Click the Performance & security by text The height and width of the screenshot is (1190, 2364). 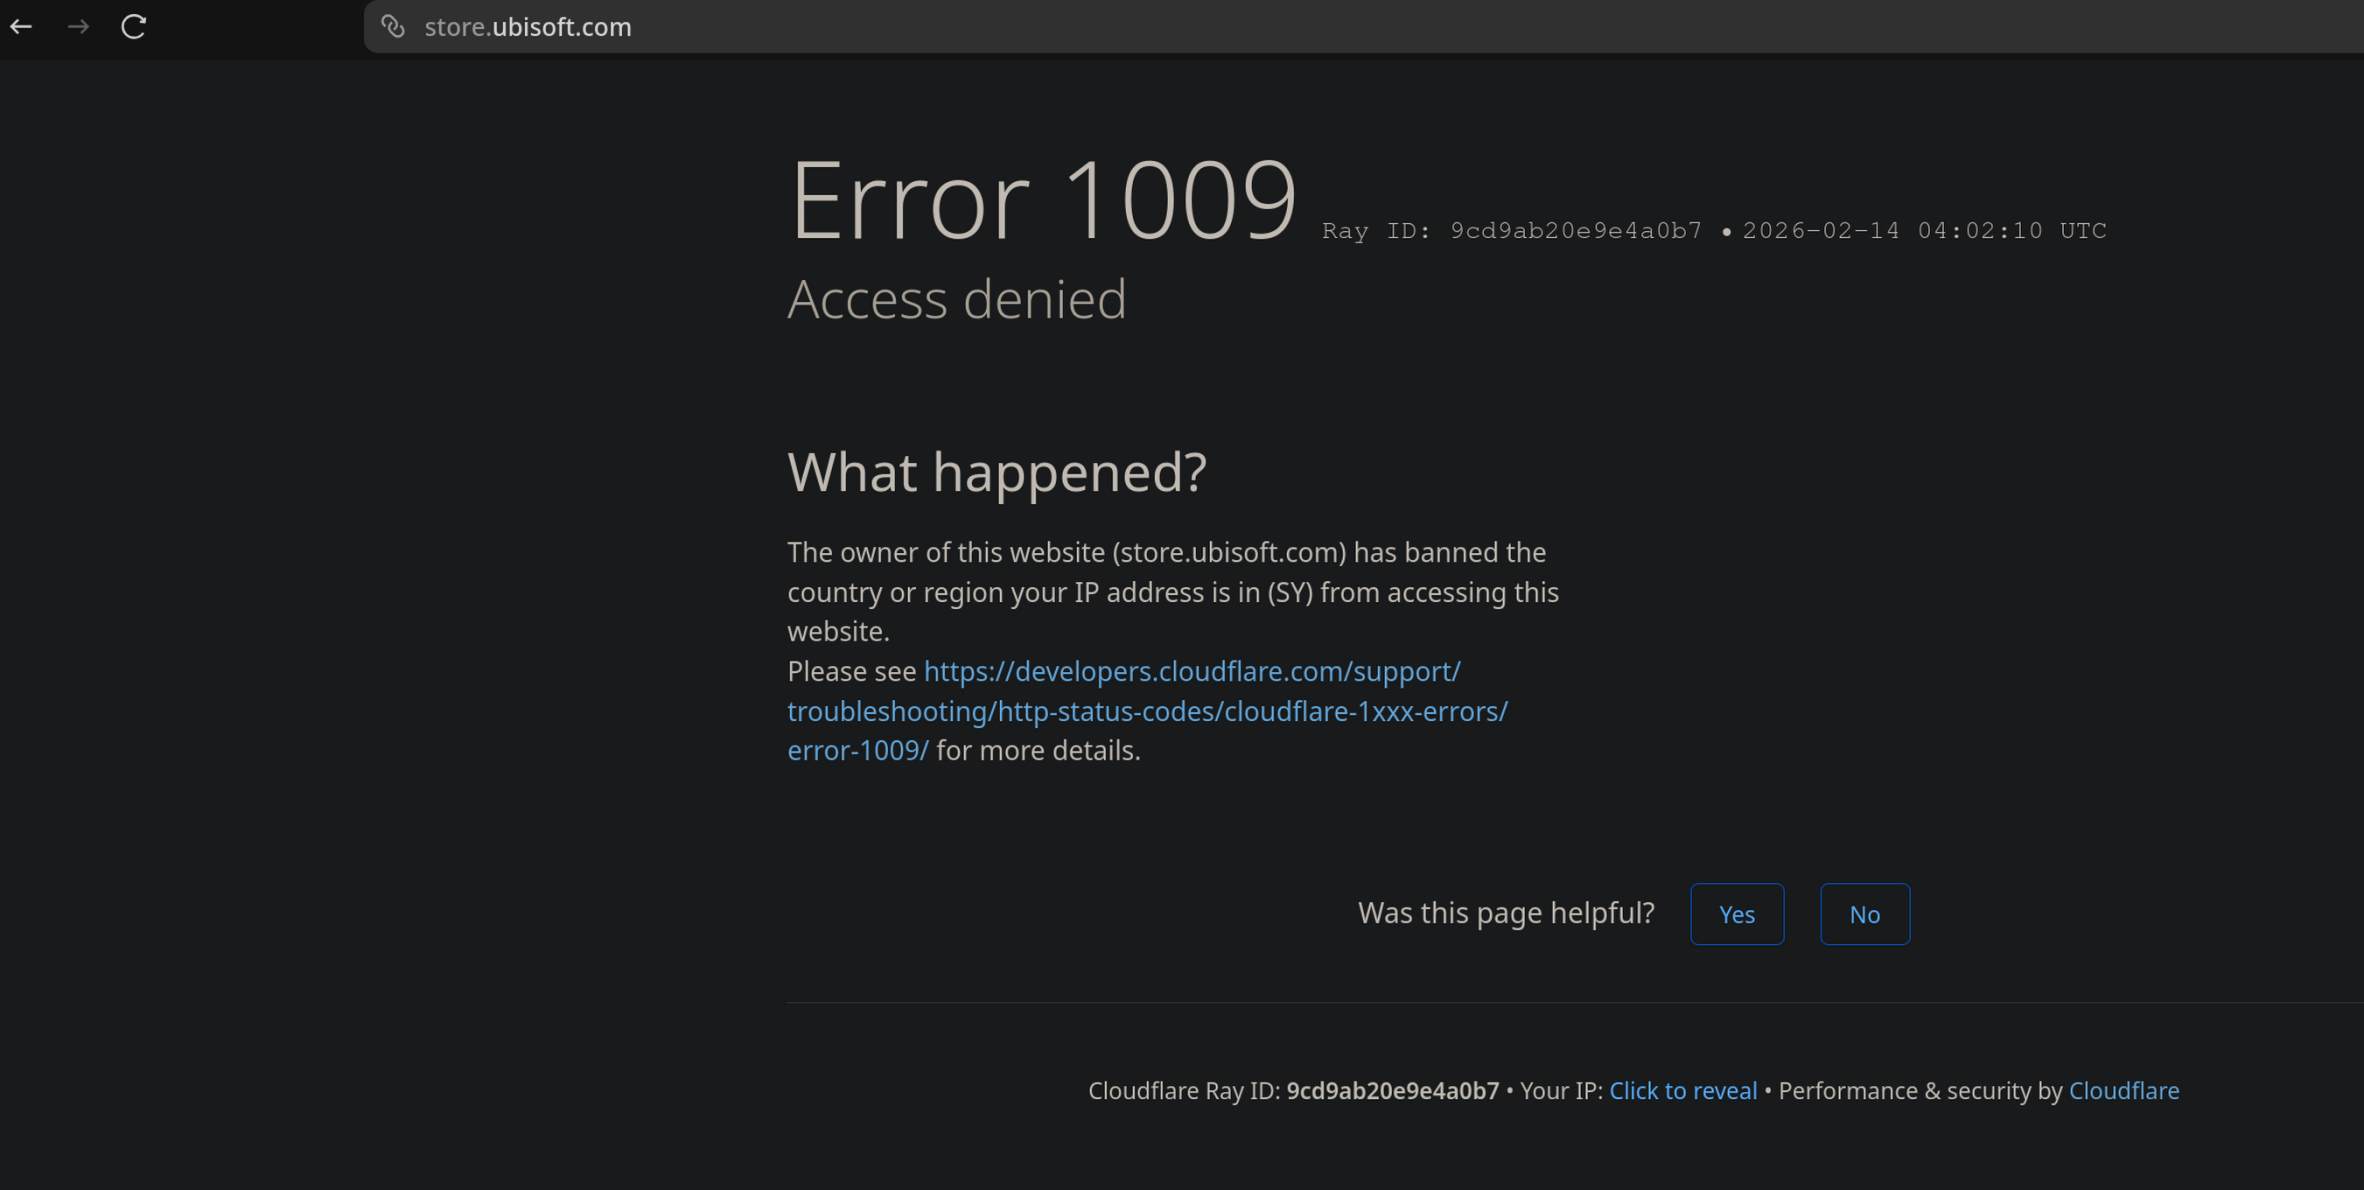(1919, 1090)
